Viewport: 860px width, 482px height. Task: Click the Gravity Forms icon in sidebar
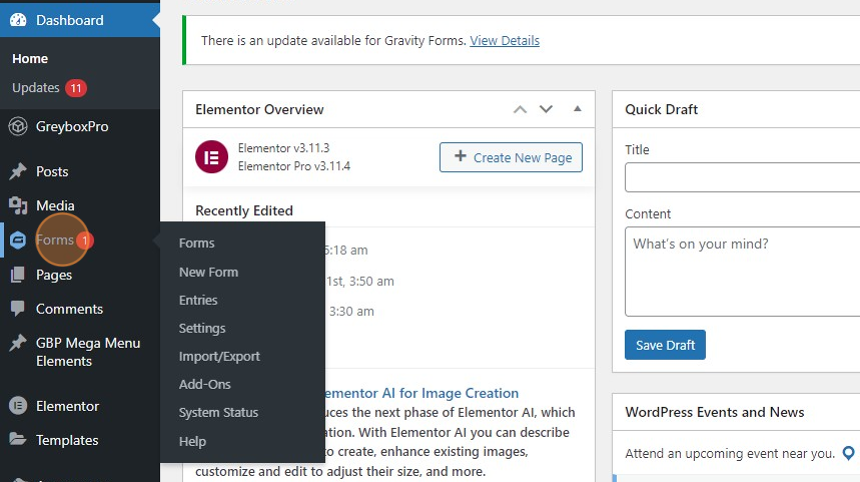tap(18, 240)
